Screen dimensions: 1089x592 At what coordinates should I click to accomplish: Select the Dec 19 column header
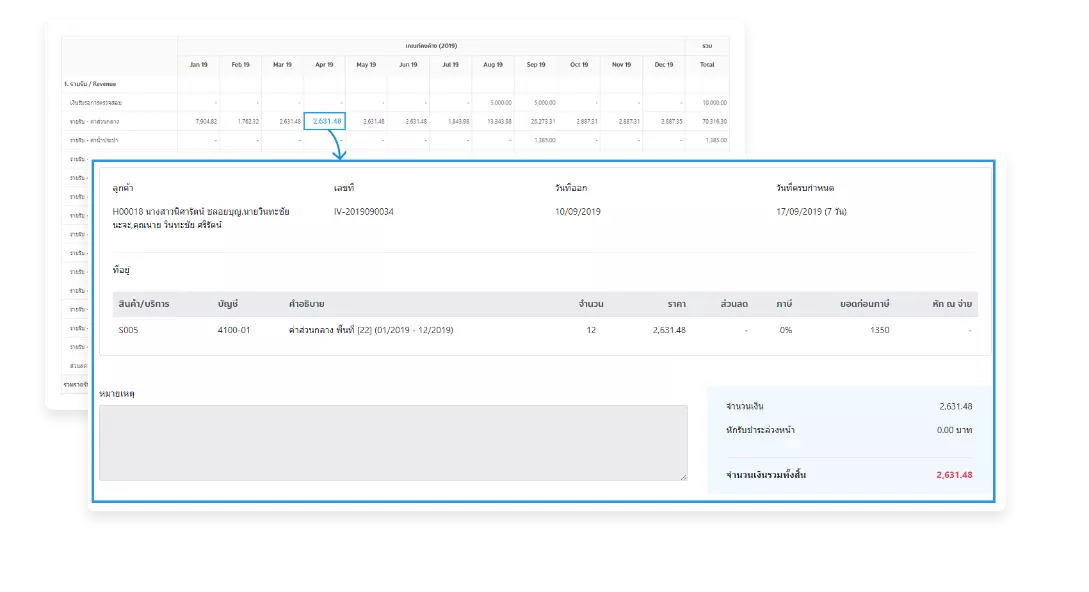pyautogui.click(x=663, y=65)
